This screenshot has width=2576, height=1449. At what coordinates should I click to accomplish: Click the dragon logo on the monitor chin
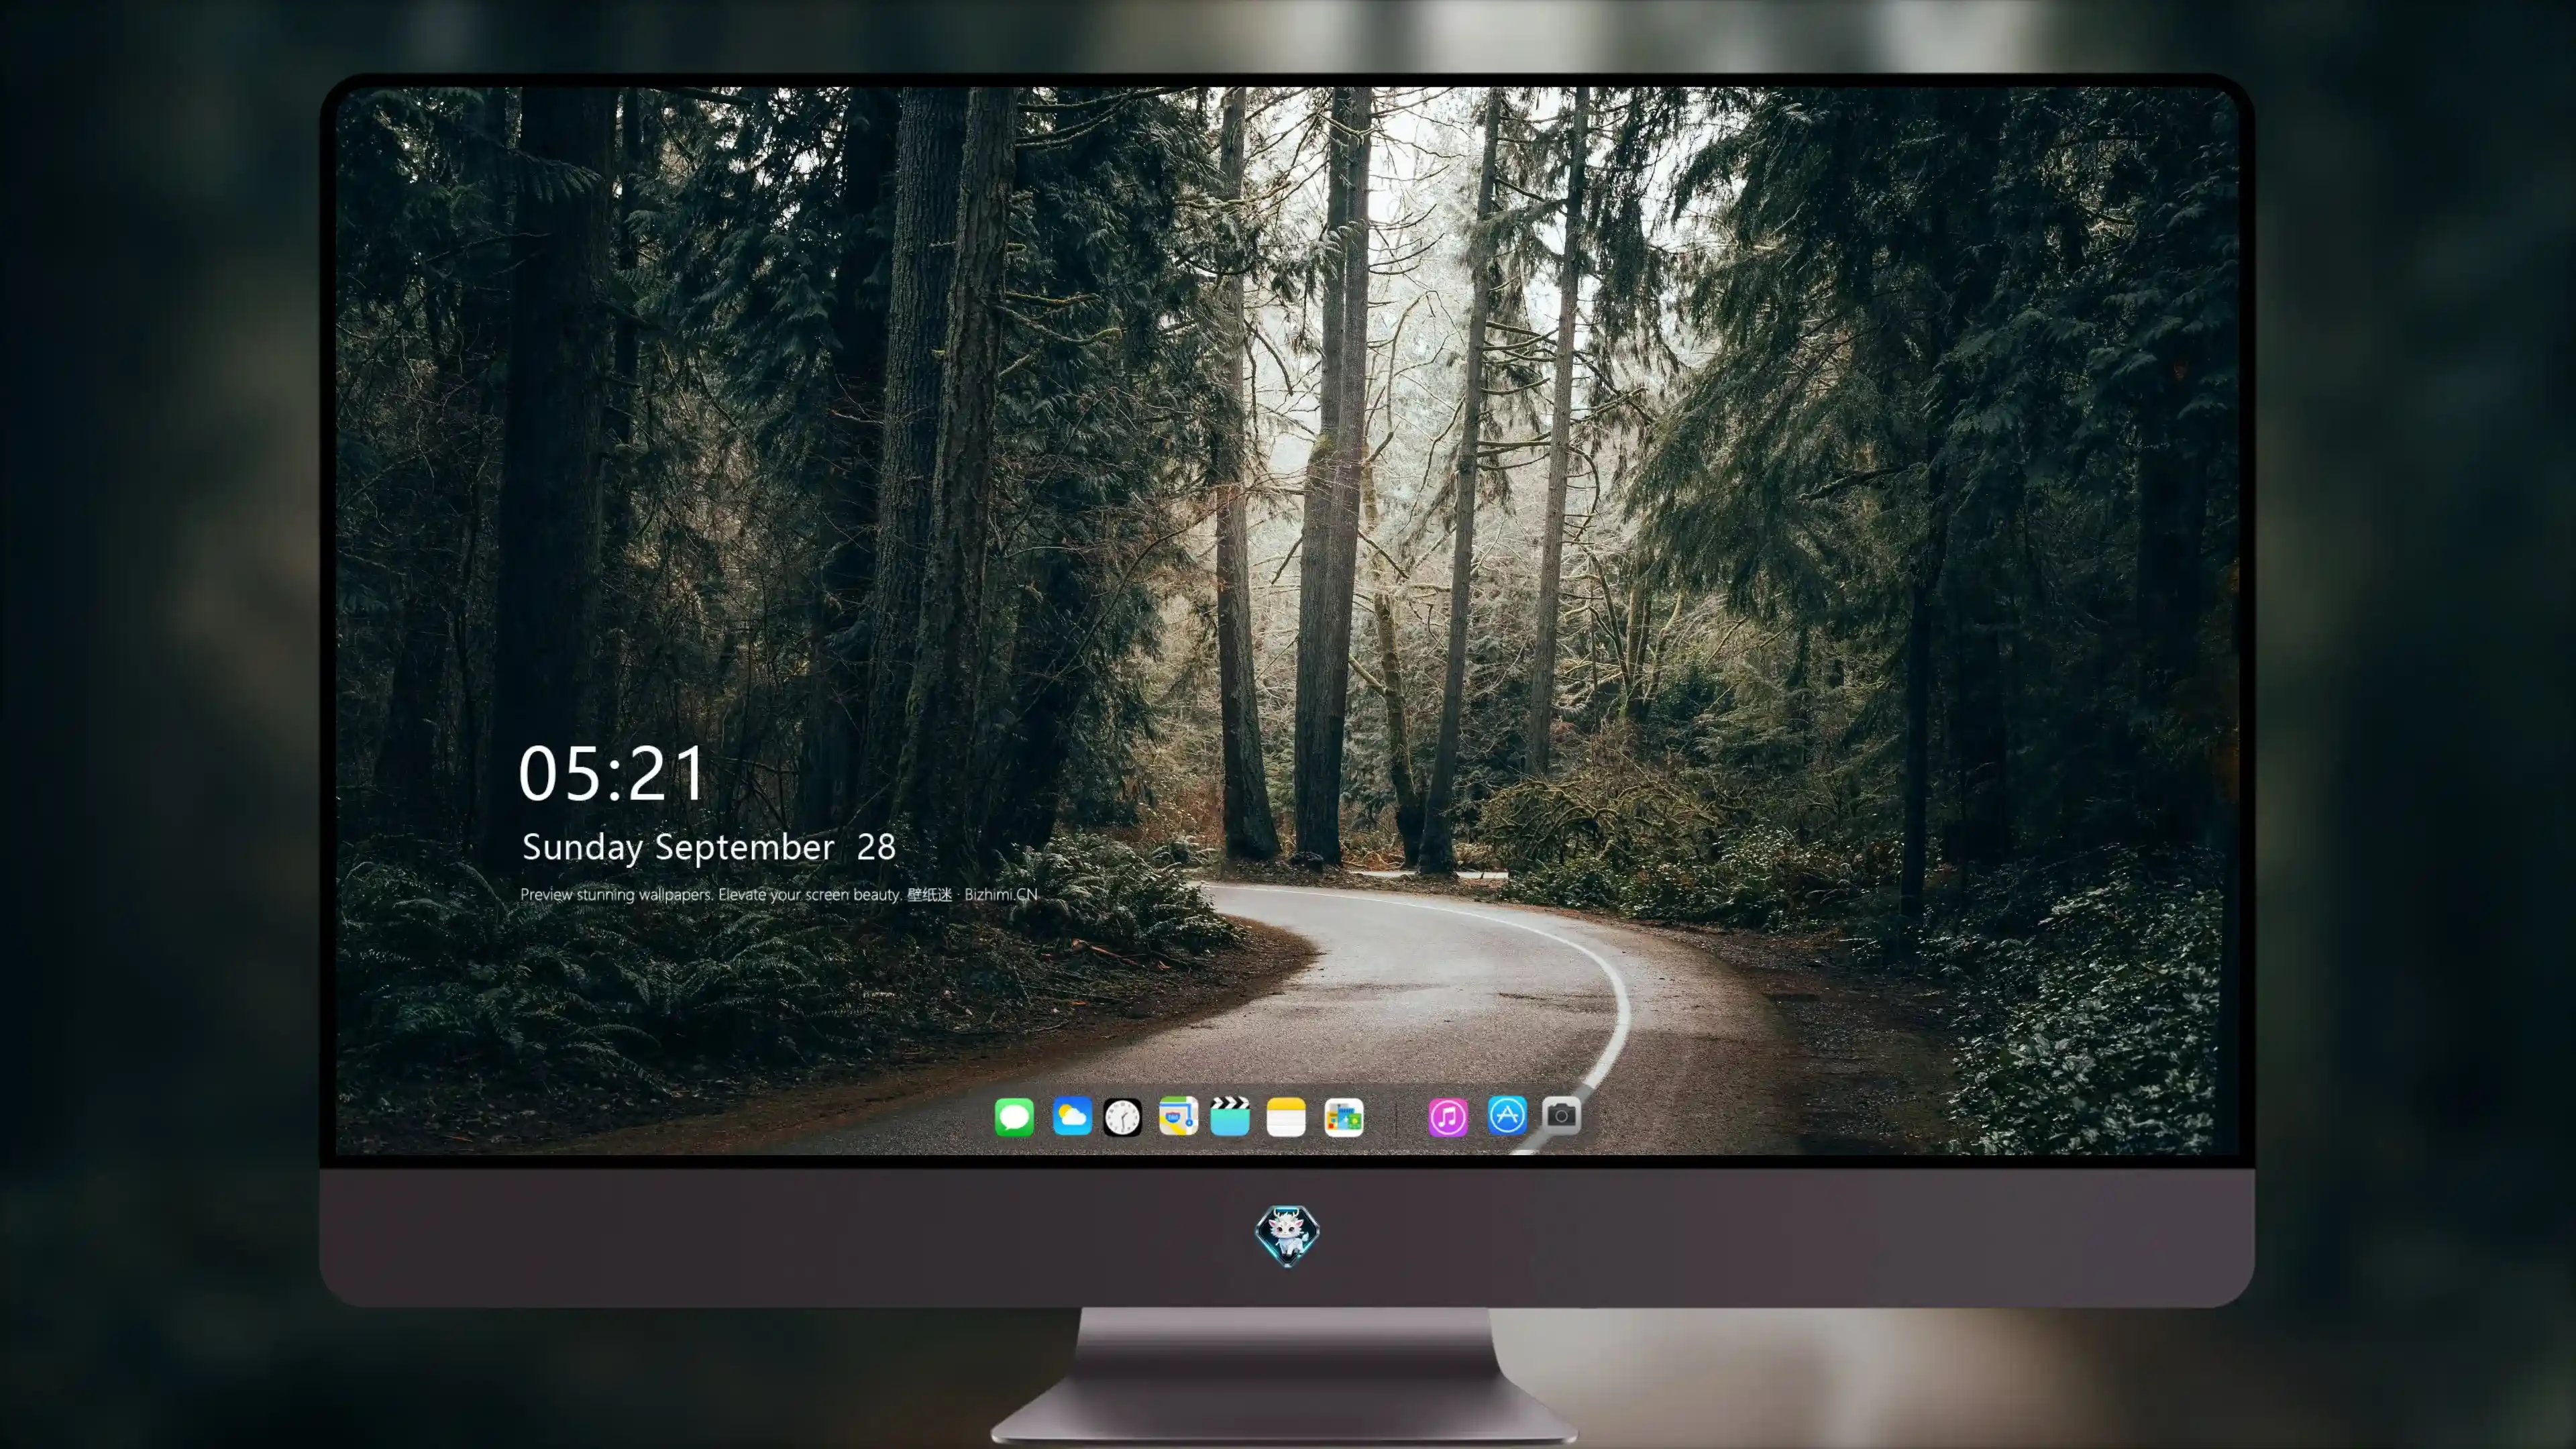[x=1287, y=1235]
